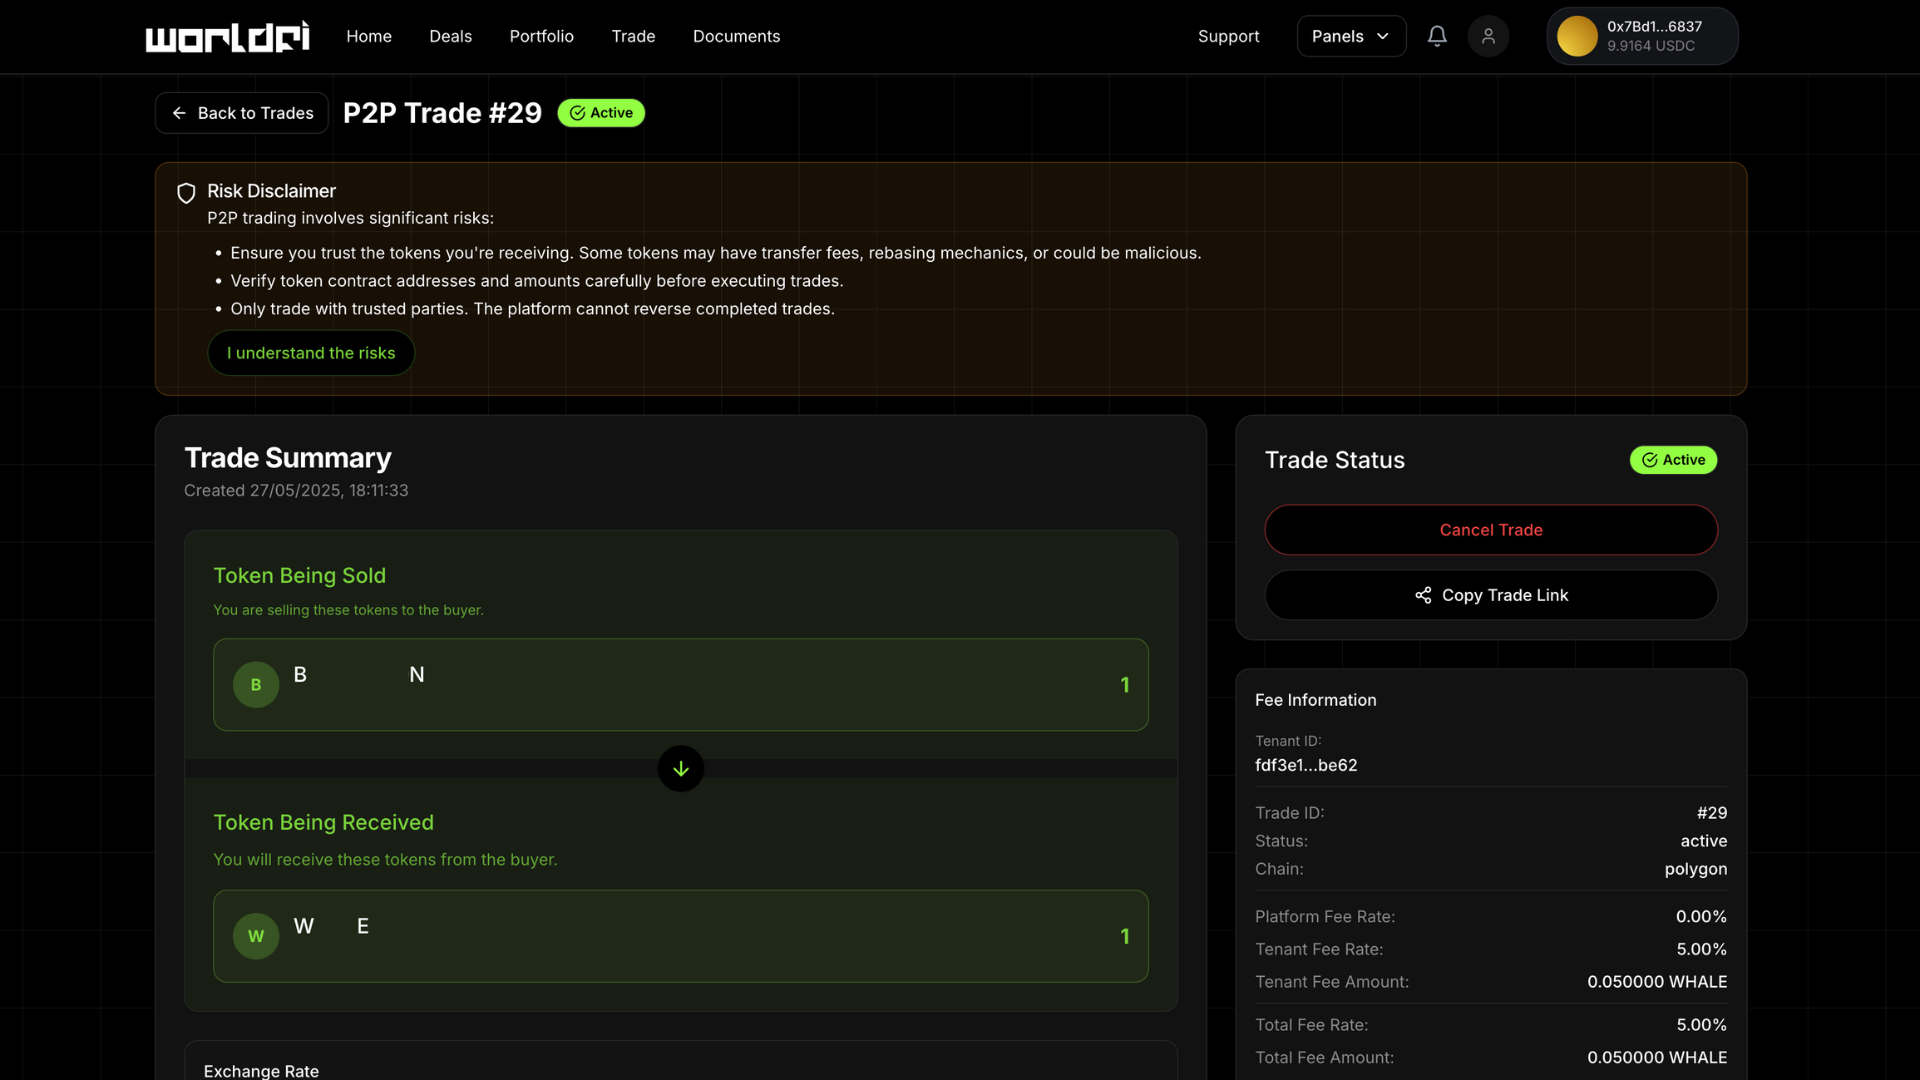Open the Portfolio section
This screenshot has height=1080, width=1920.
click(x=541, y=36)
